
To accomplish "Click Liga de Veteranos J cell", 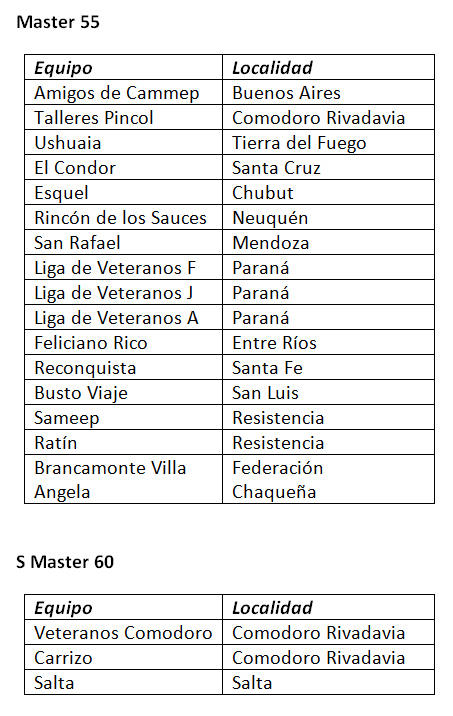I will 123,293.
